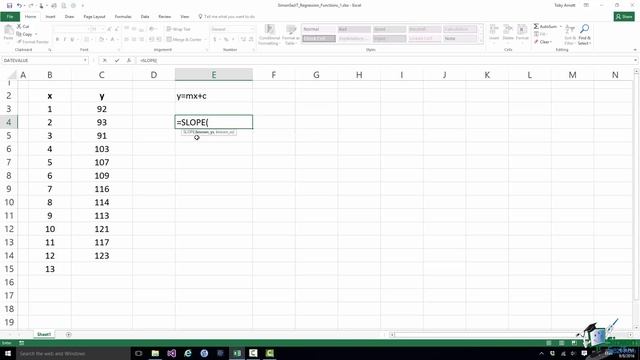Viewport: 640px width, 360px height.
Task: Open Visual Studio from the taskbar
Action: click(x=171, y=353)
